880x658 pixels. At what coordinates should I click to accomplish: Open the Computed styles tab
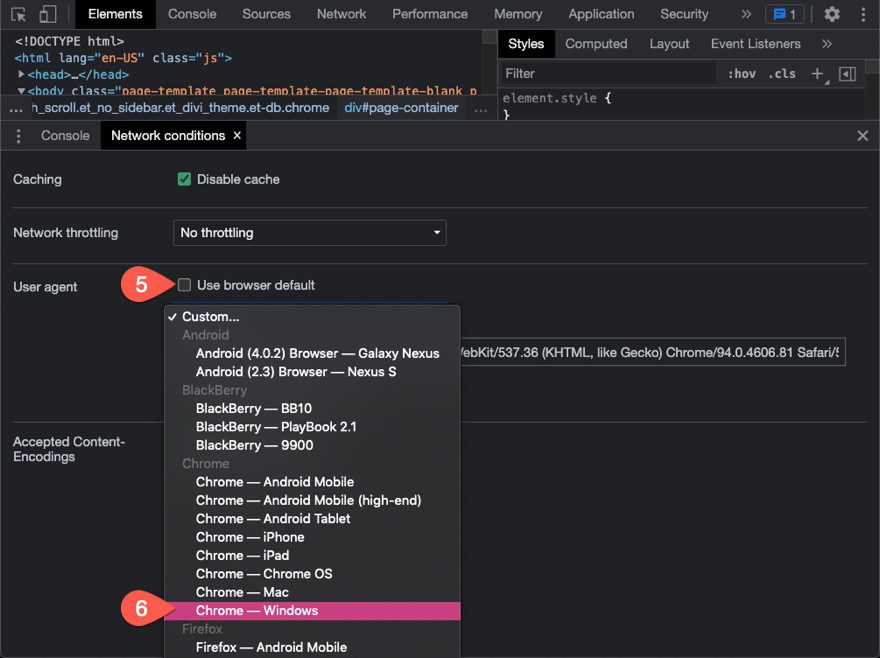tap(596, 44)
